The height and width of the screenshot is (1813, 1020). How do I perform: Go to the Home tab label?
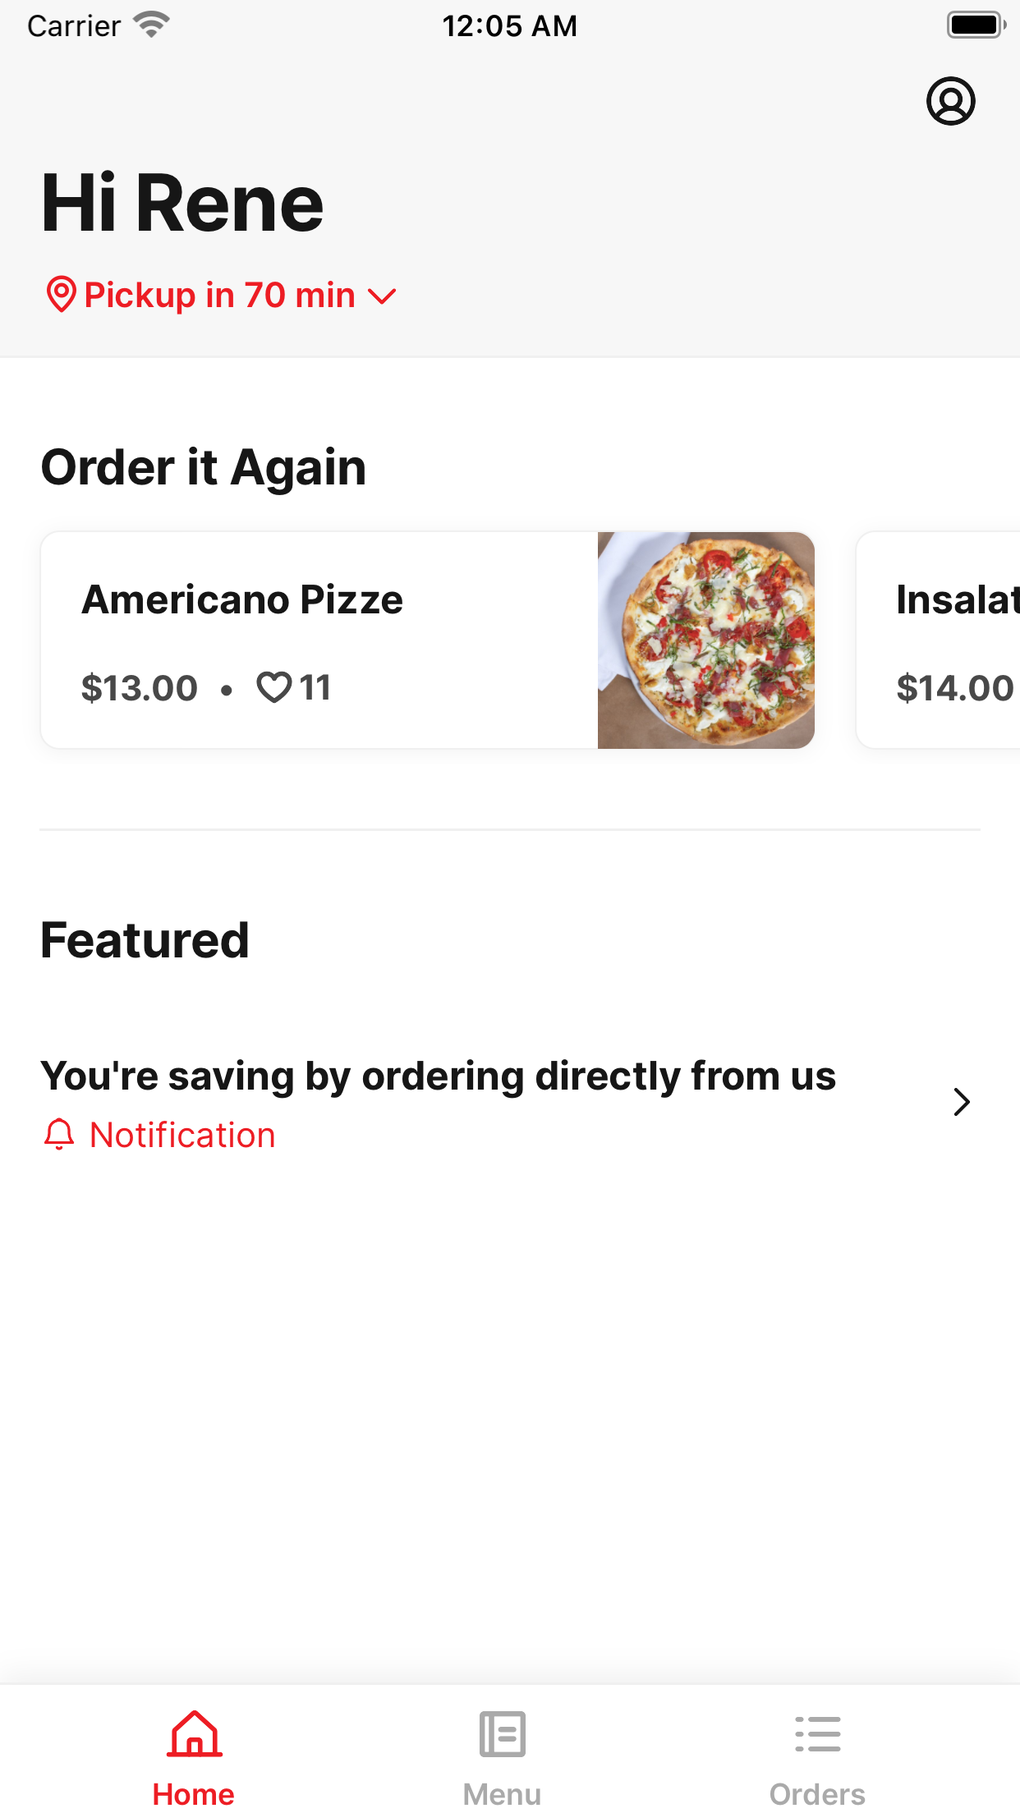coord(194,1794)
